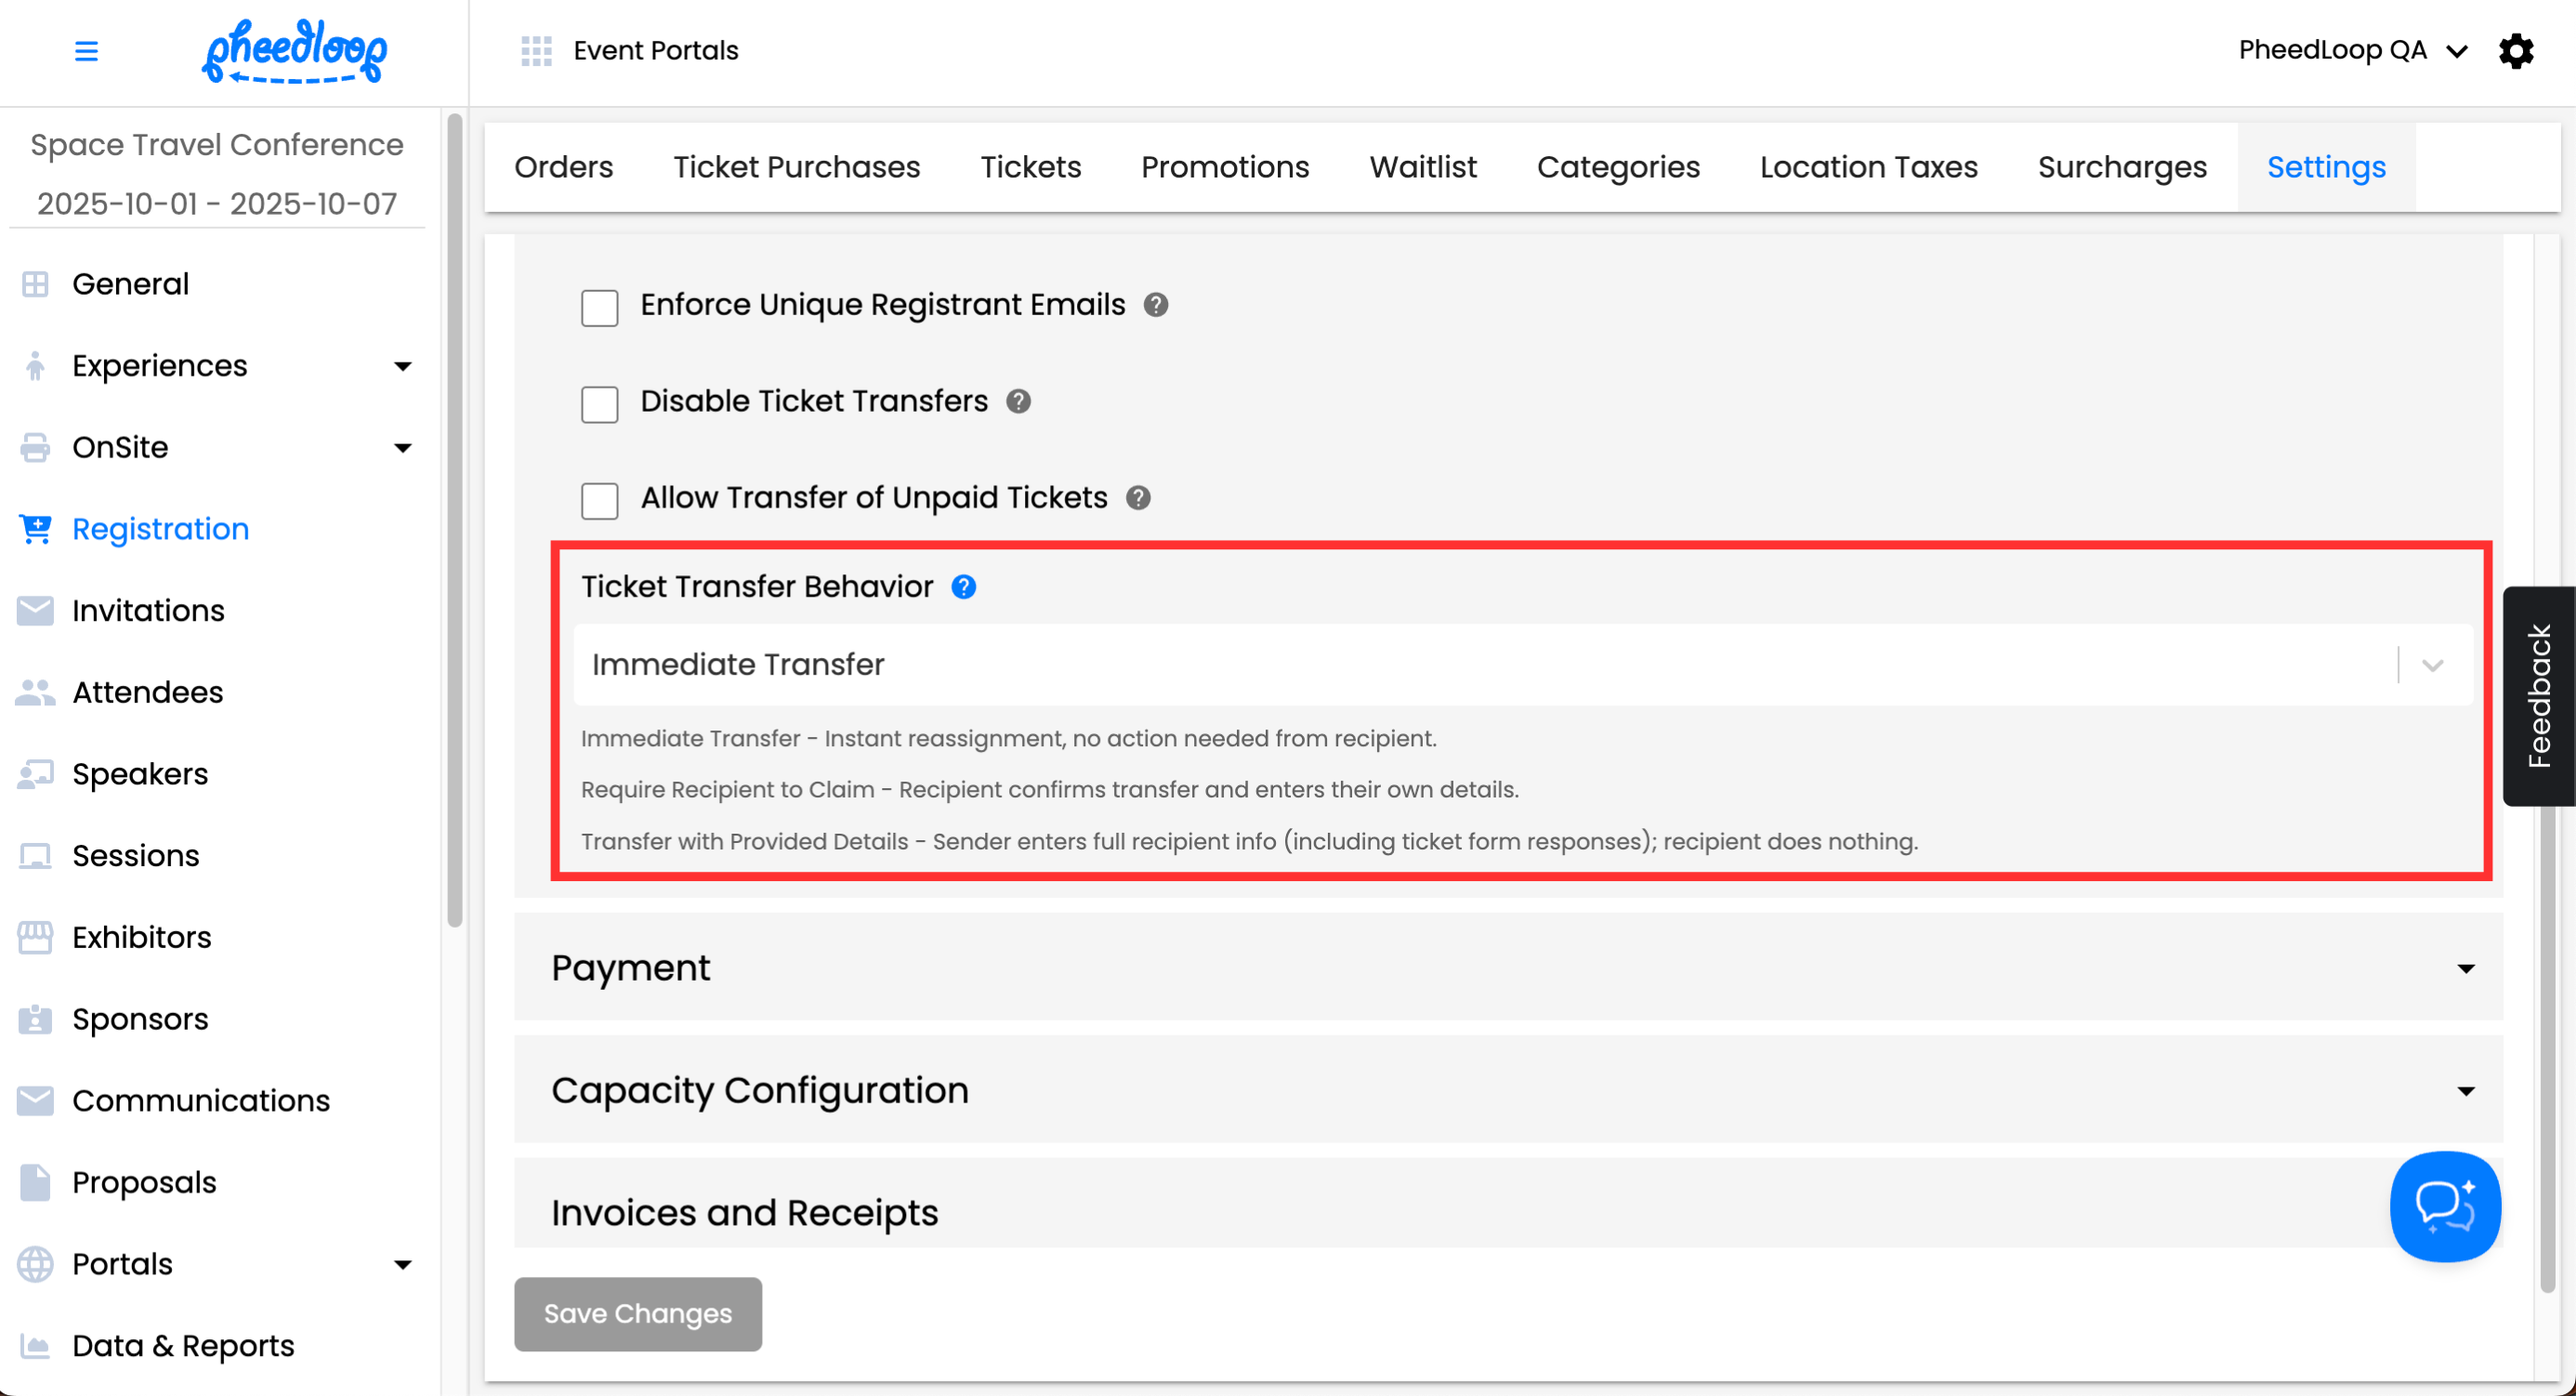Click Ticket Transfer Behavior help icon
The image size is (2576, 1396).
point(963,587)
